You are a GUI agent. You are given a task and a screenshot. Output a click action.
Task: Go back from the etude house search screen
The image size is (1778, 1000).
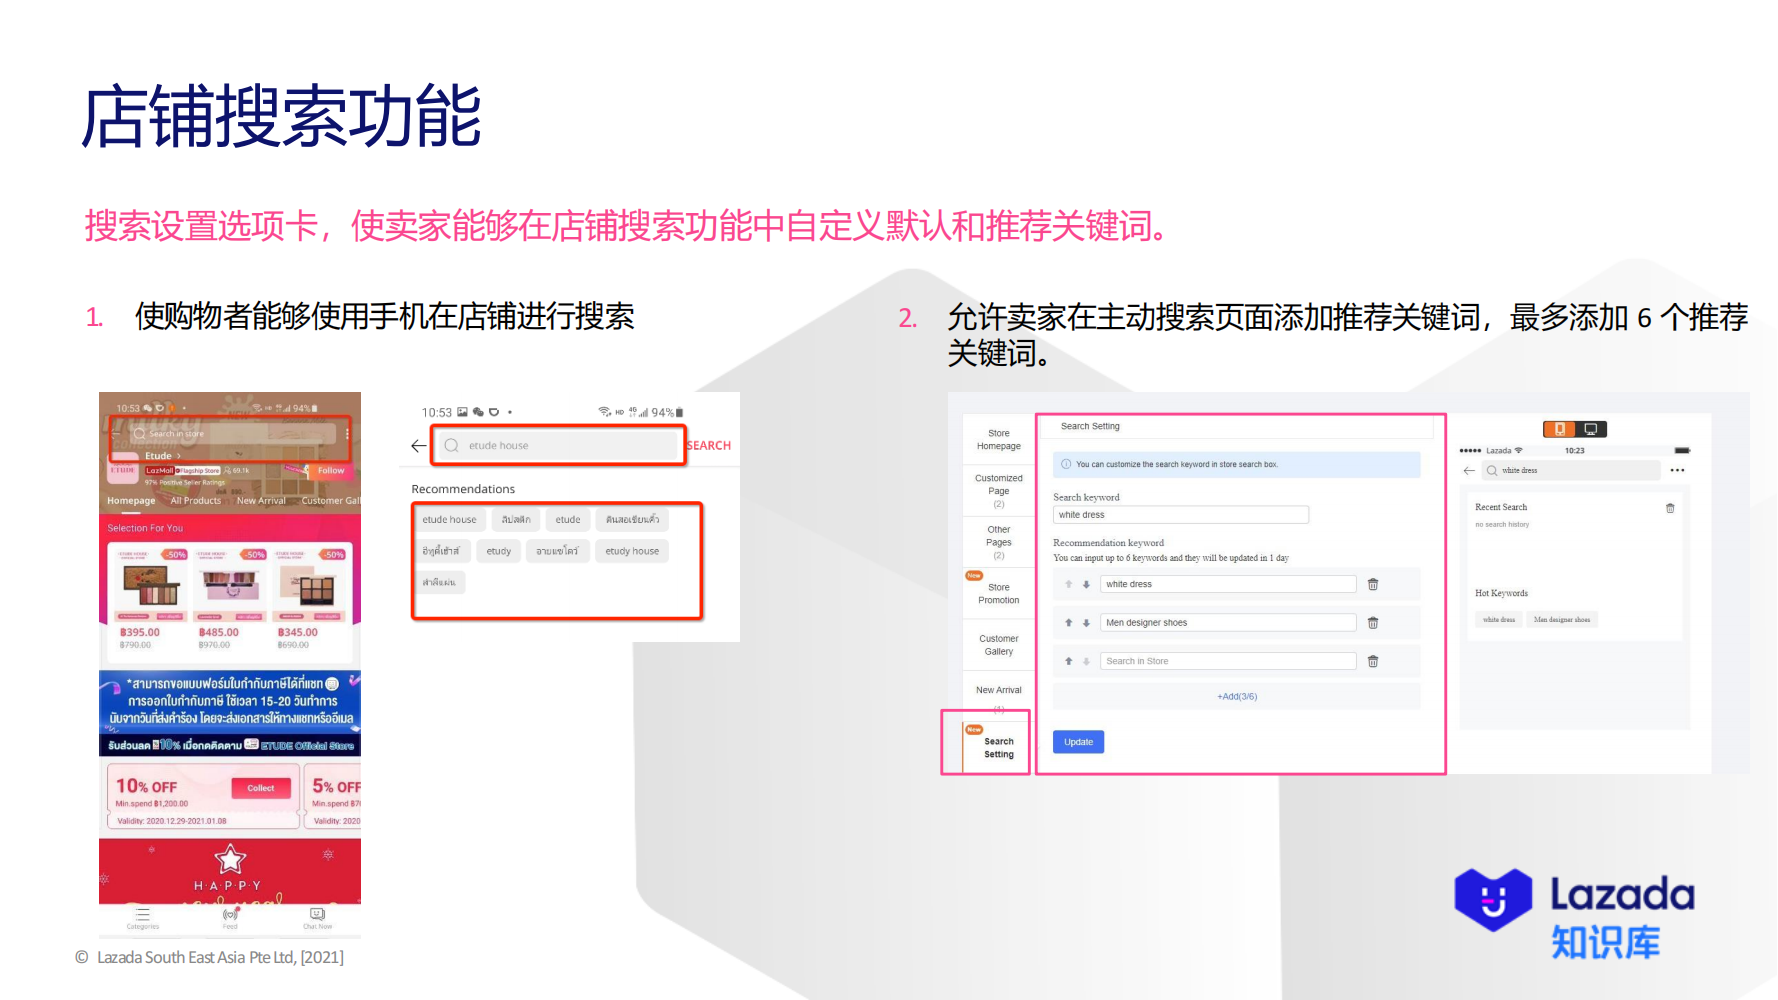(x=418, y=446)
